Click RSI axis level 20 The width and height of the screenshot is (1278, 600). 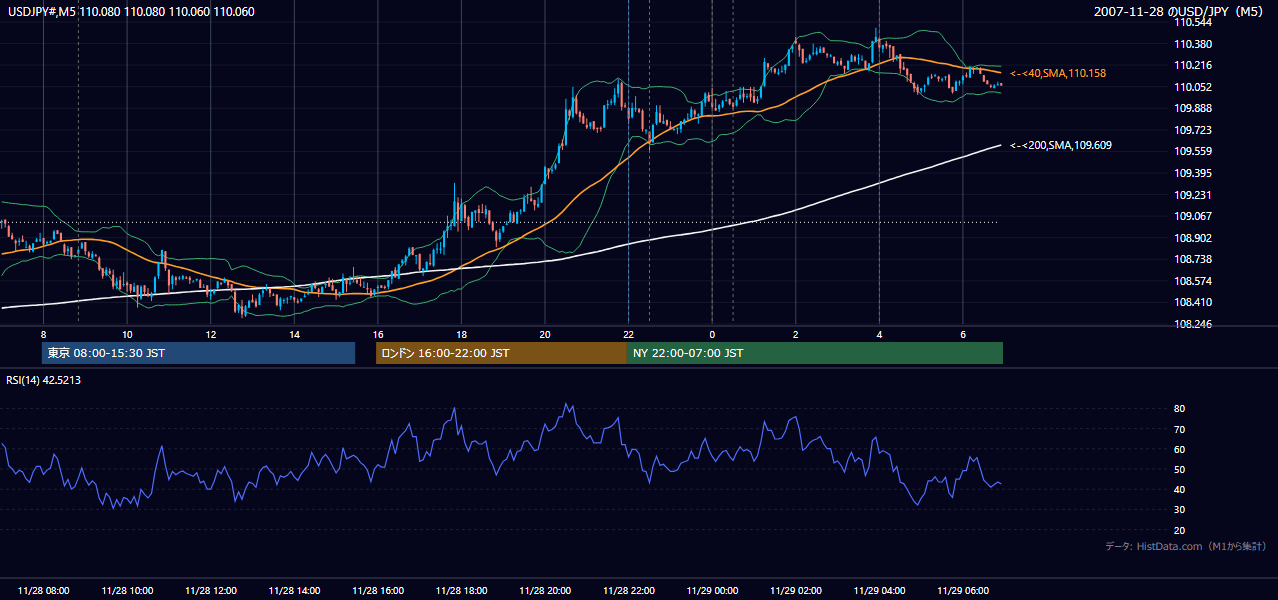point(1180,531)
